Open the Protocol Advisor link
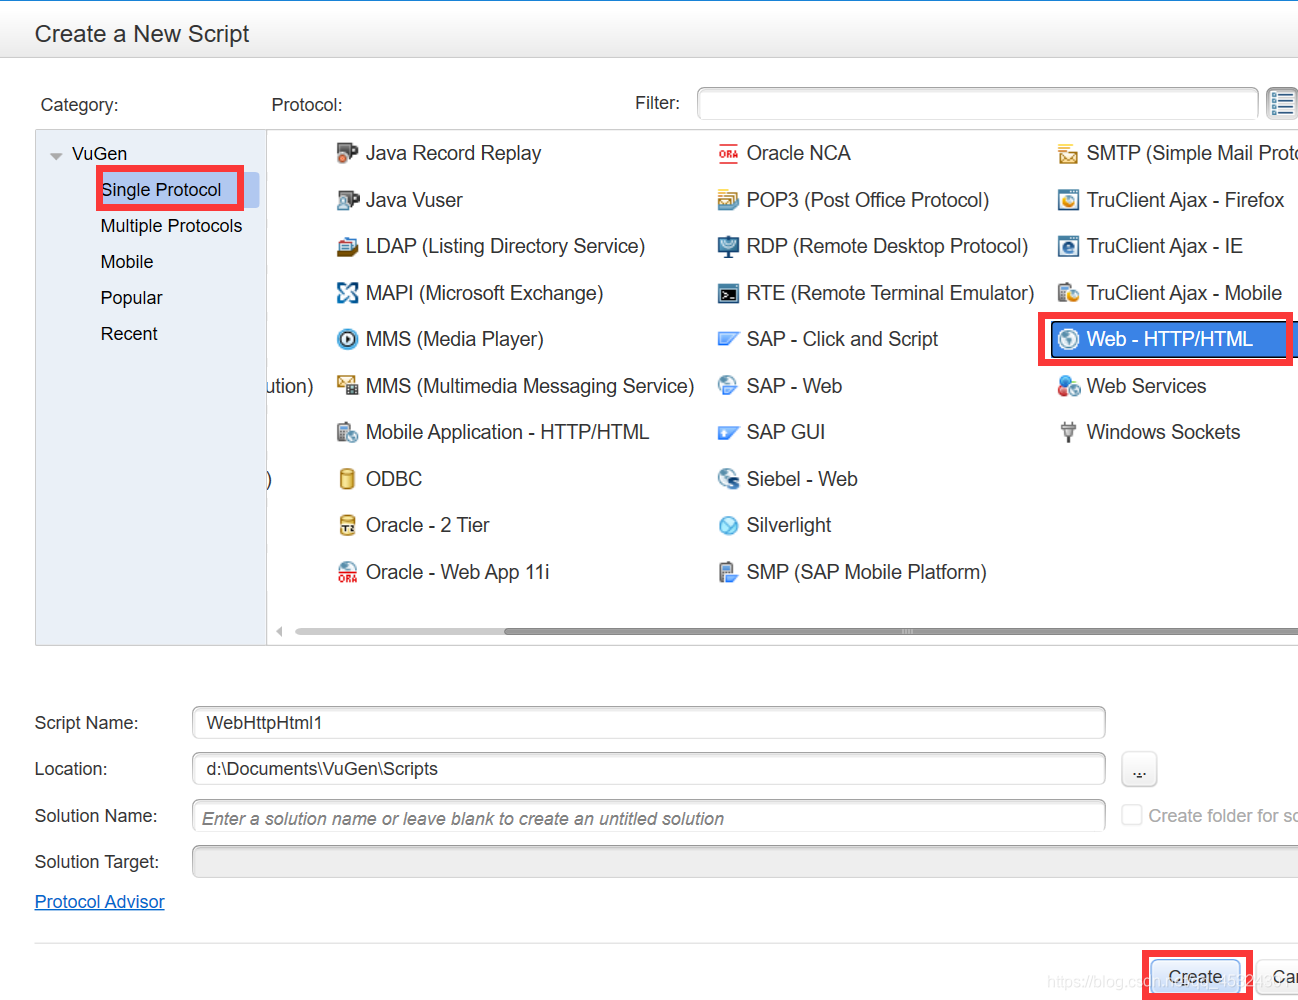This screenshot has width=1298, height=1000. click(x=100, y=902)
